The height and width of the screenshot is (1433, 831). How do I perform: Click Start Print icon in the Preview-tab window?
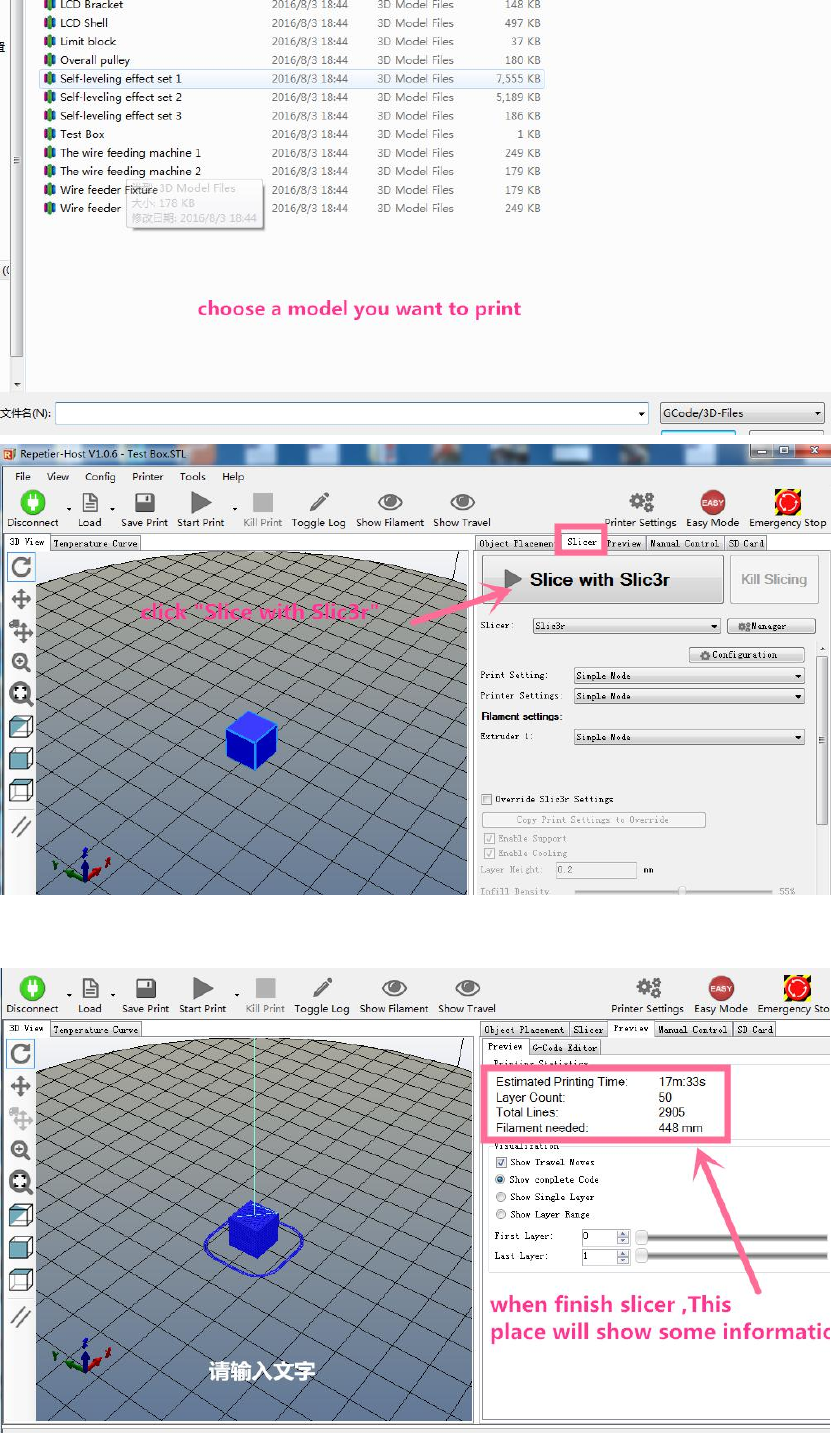click(x=203, y=988)
